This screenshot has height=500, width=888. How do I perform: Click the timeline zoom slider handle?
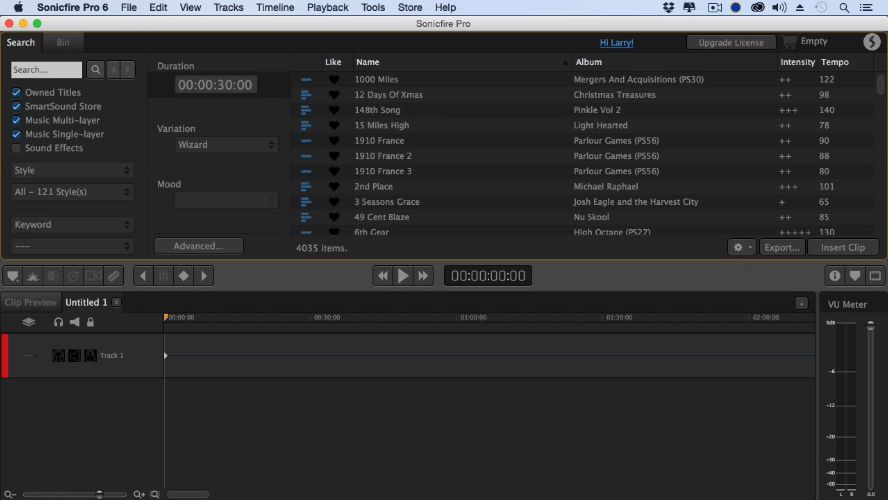(x=99, y=494)
